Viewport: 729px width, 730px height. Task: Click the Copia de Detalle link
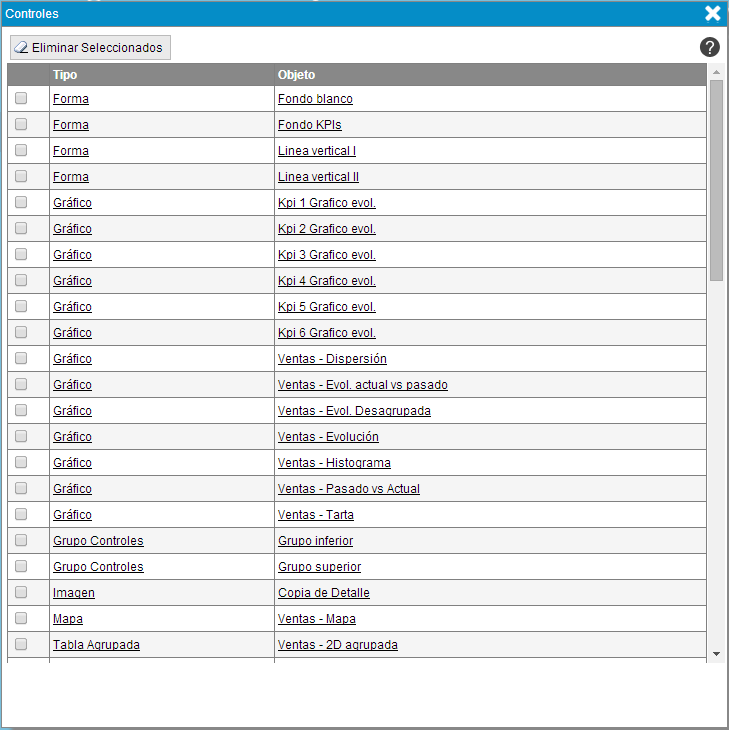point(323,593)
